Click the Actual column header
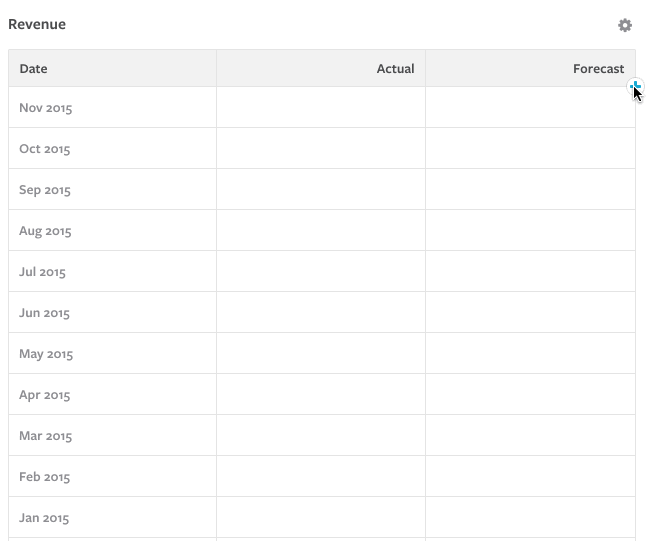 [395, 69]
